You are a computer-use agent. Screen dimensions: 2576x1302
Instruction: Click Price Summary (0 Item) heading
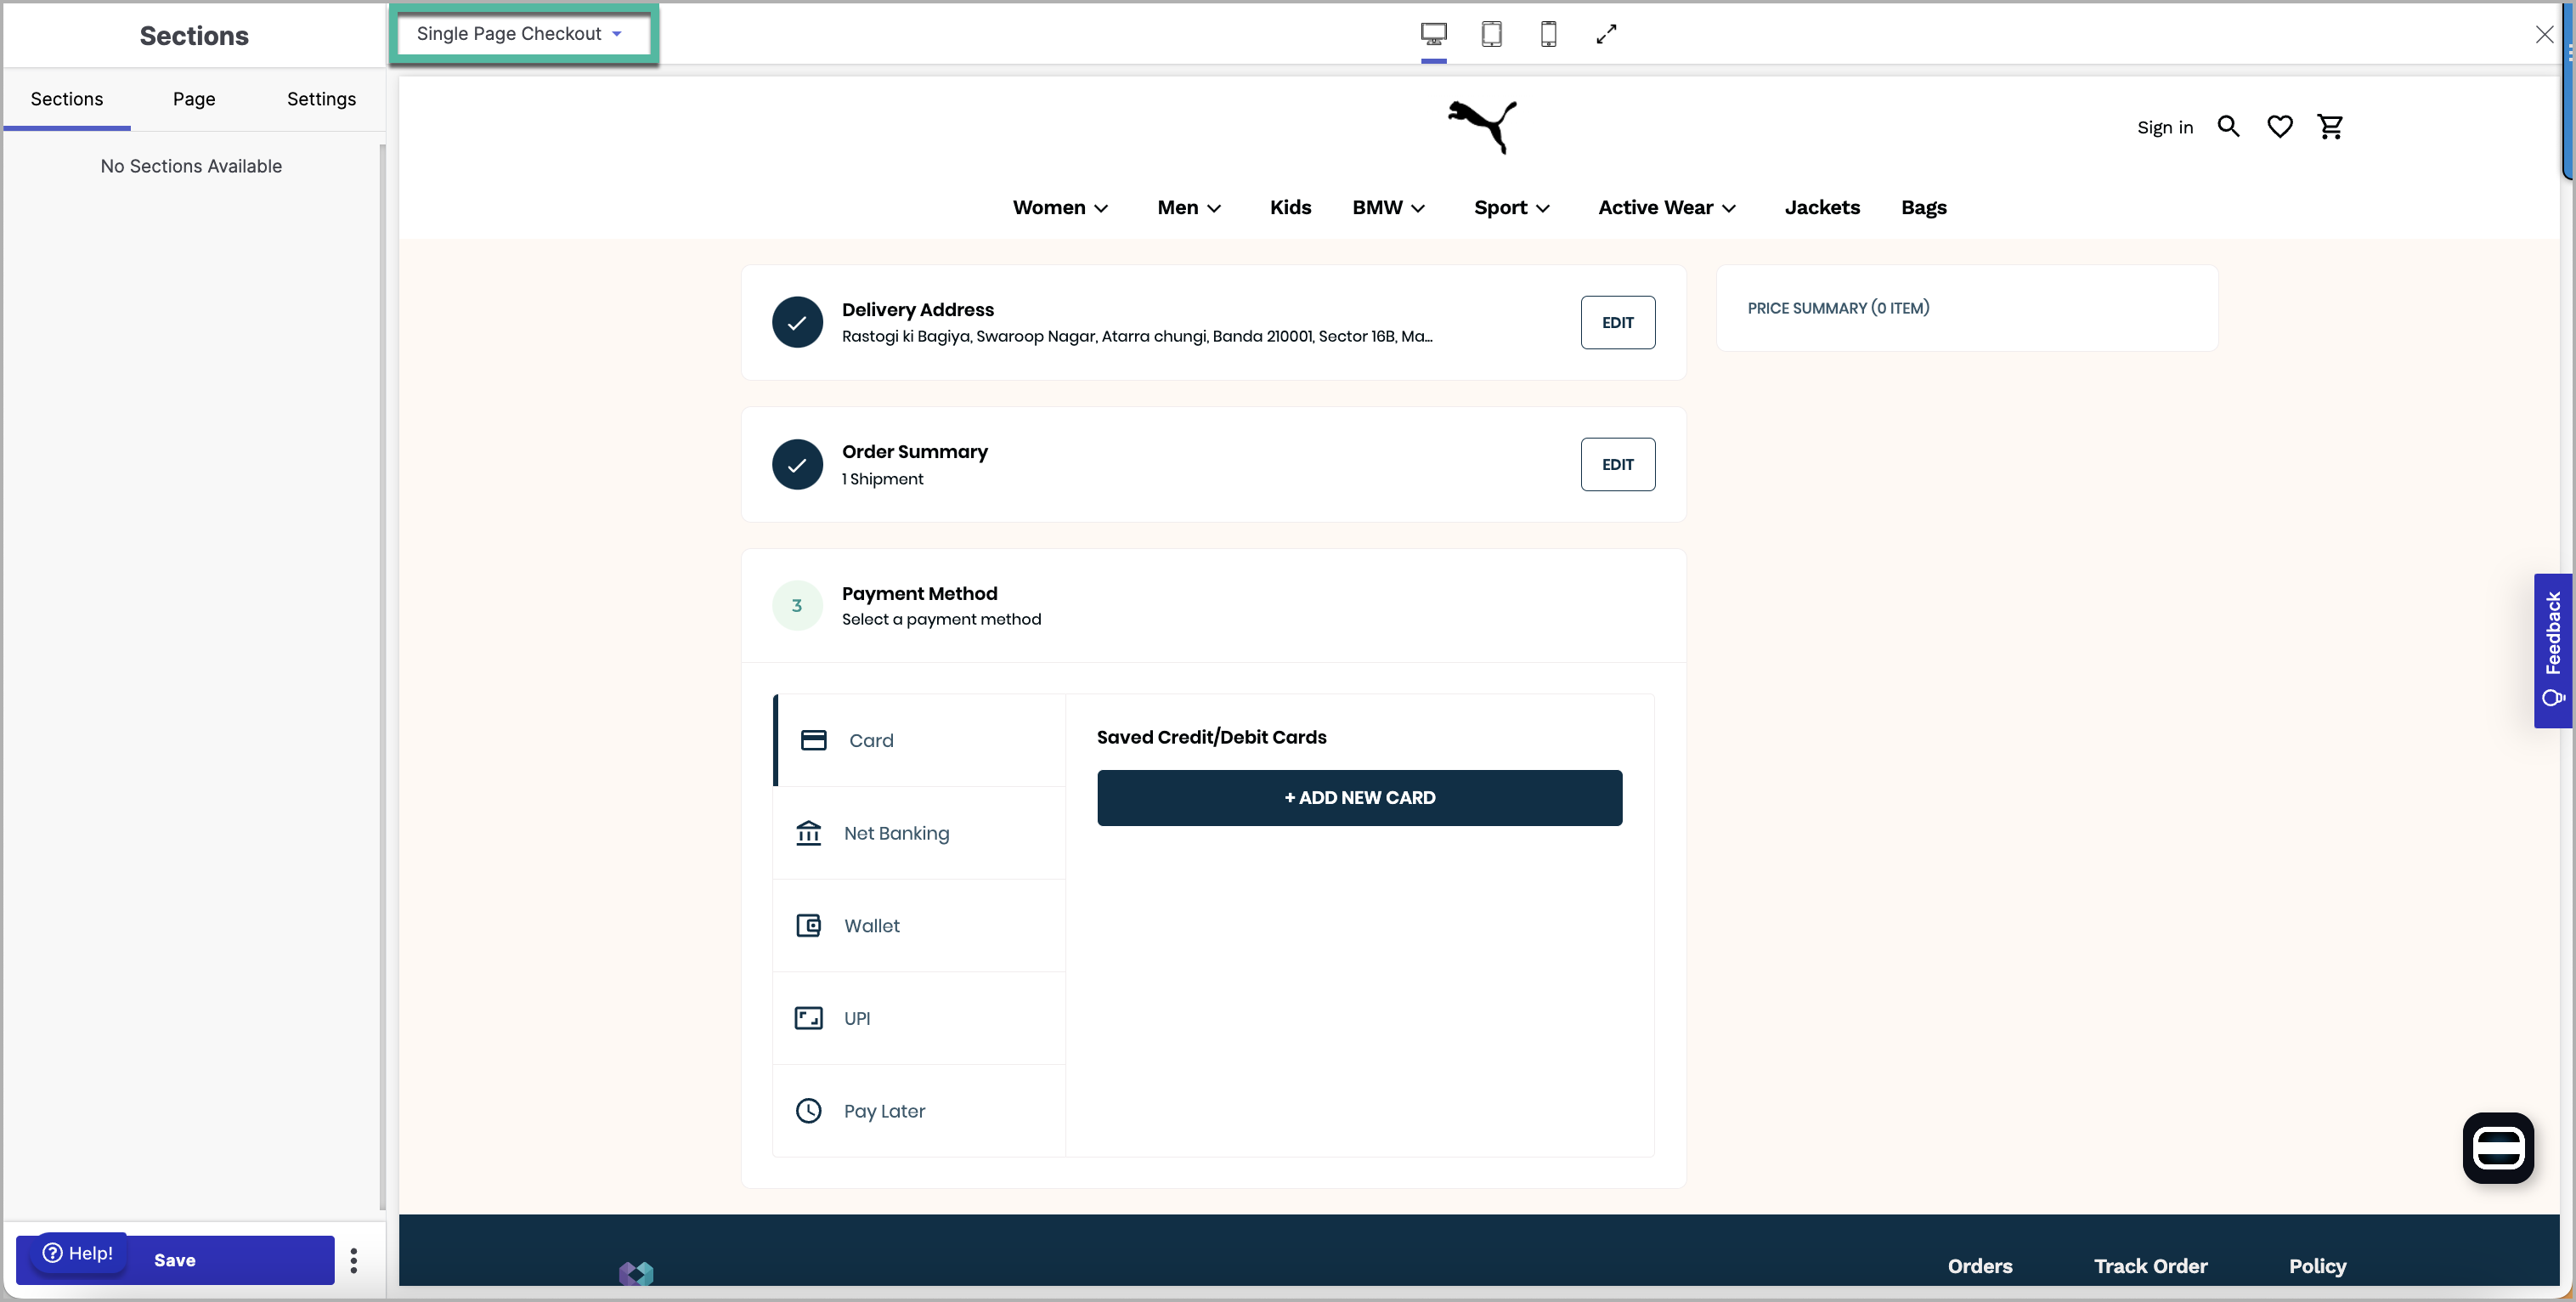point(1838,308)
